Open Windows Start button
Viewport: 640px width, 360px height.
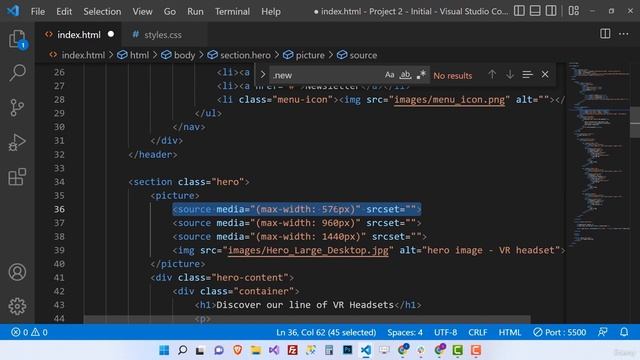pyautogui.click(x=164, y=350)
